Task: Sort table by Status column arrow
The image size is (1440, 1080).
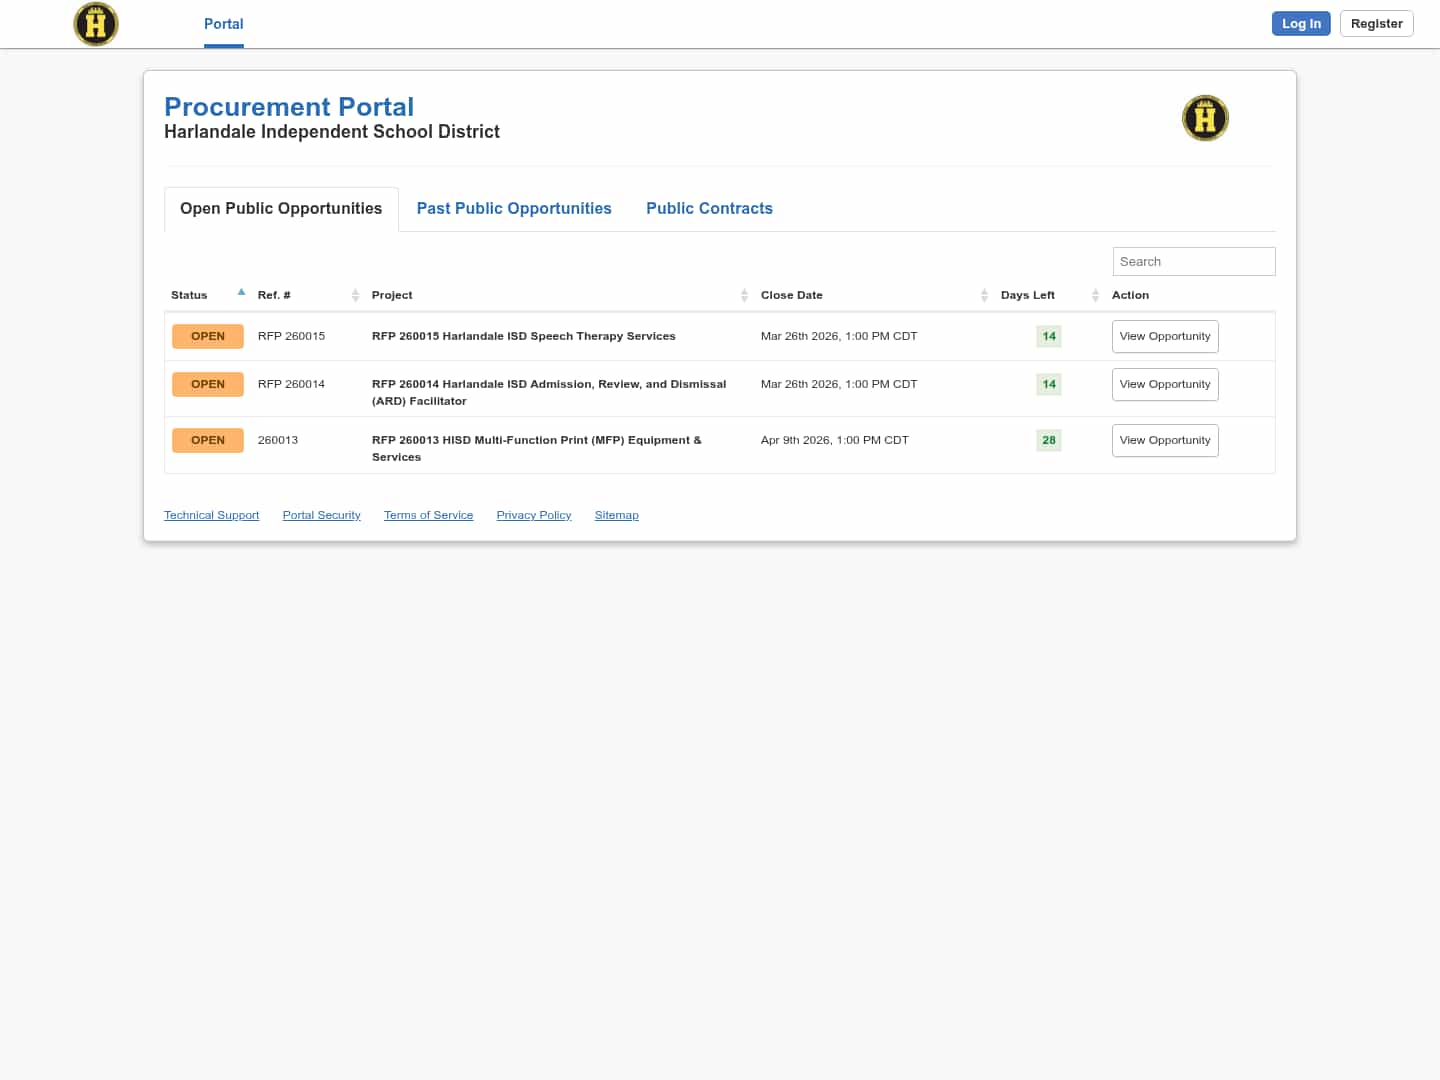Action: click(241, 293)
